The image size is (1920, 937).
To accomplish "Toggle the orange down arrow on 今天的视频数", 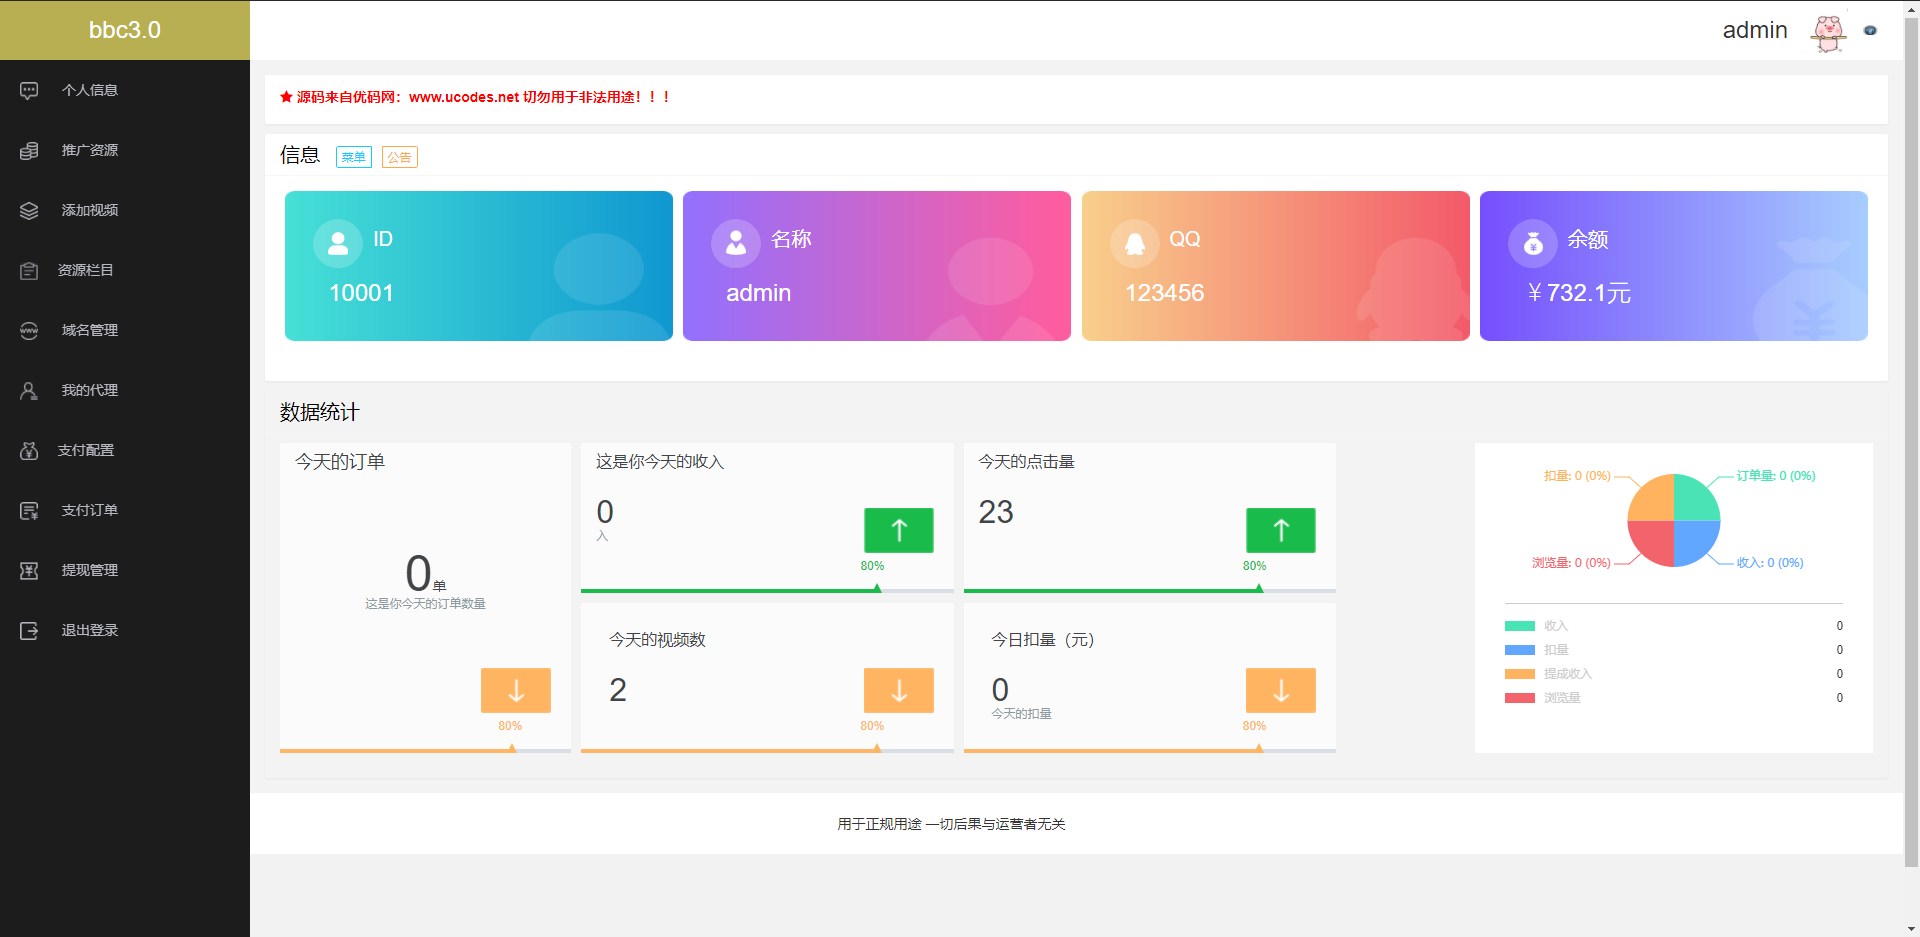I will point(898,690).
